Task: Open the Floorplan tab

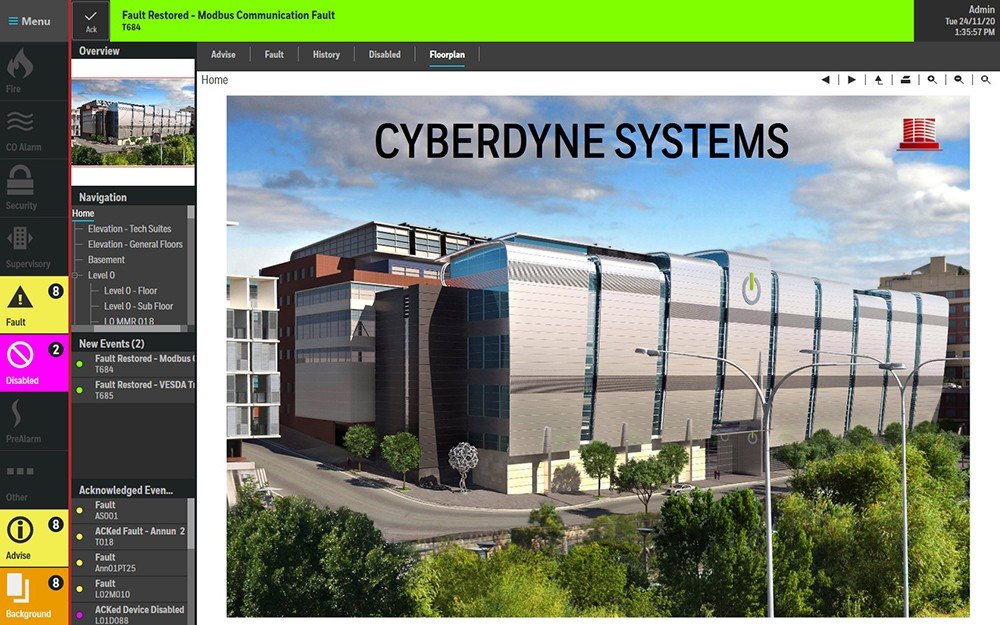Action: coord(447,54)
